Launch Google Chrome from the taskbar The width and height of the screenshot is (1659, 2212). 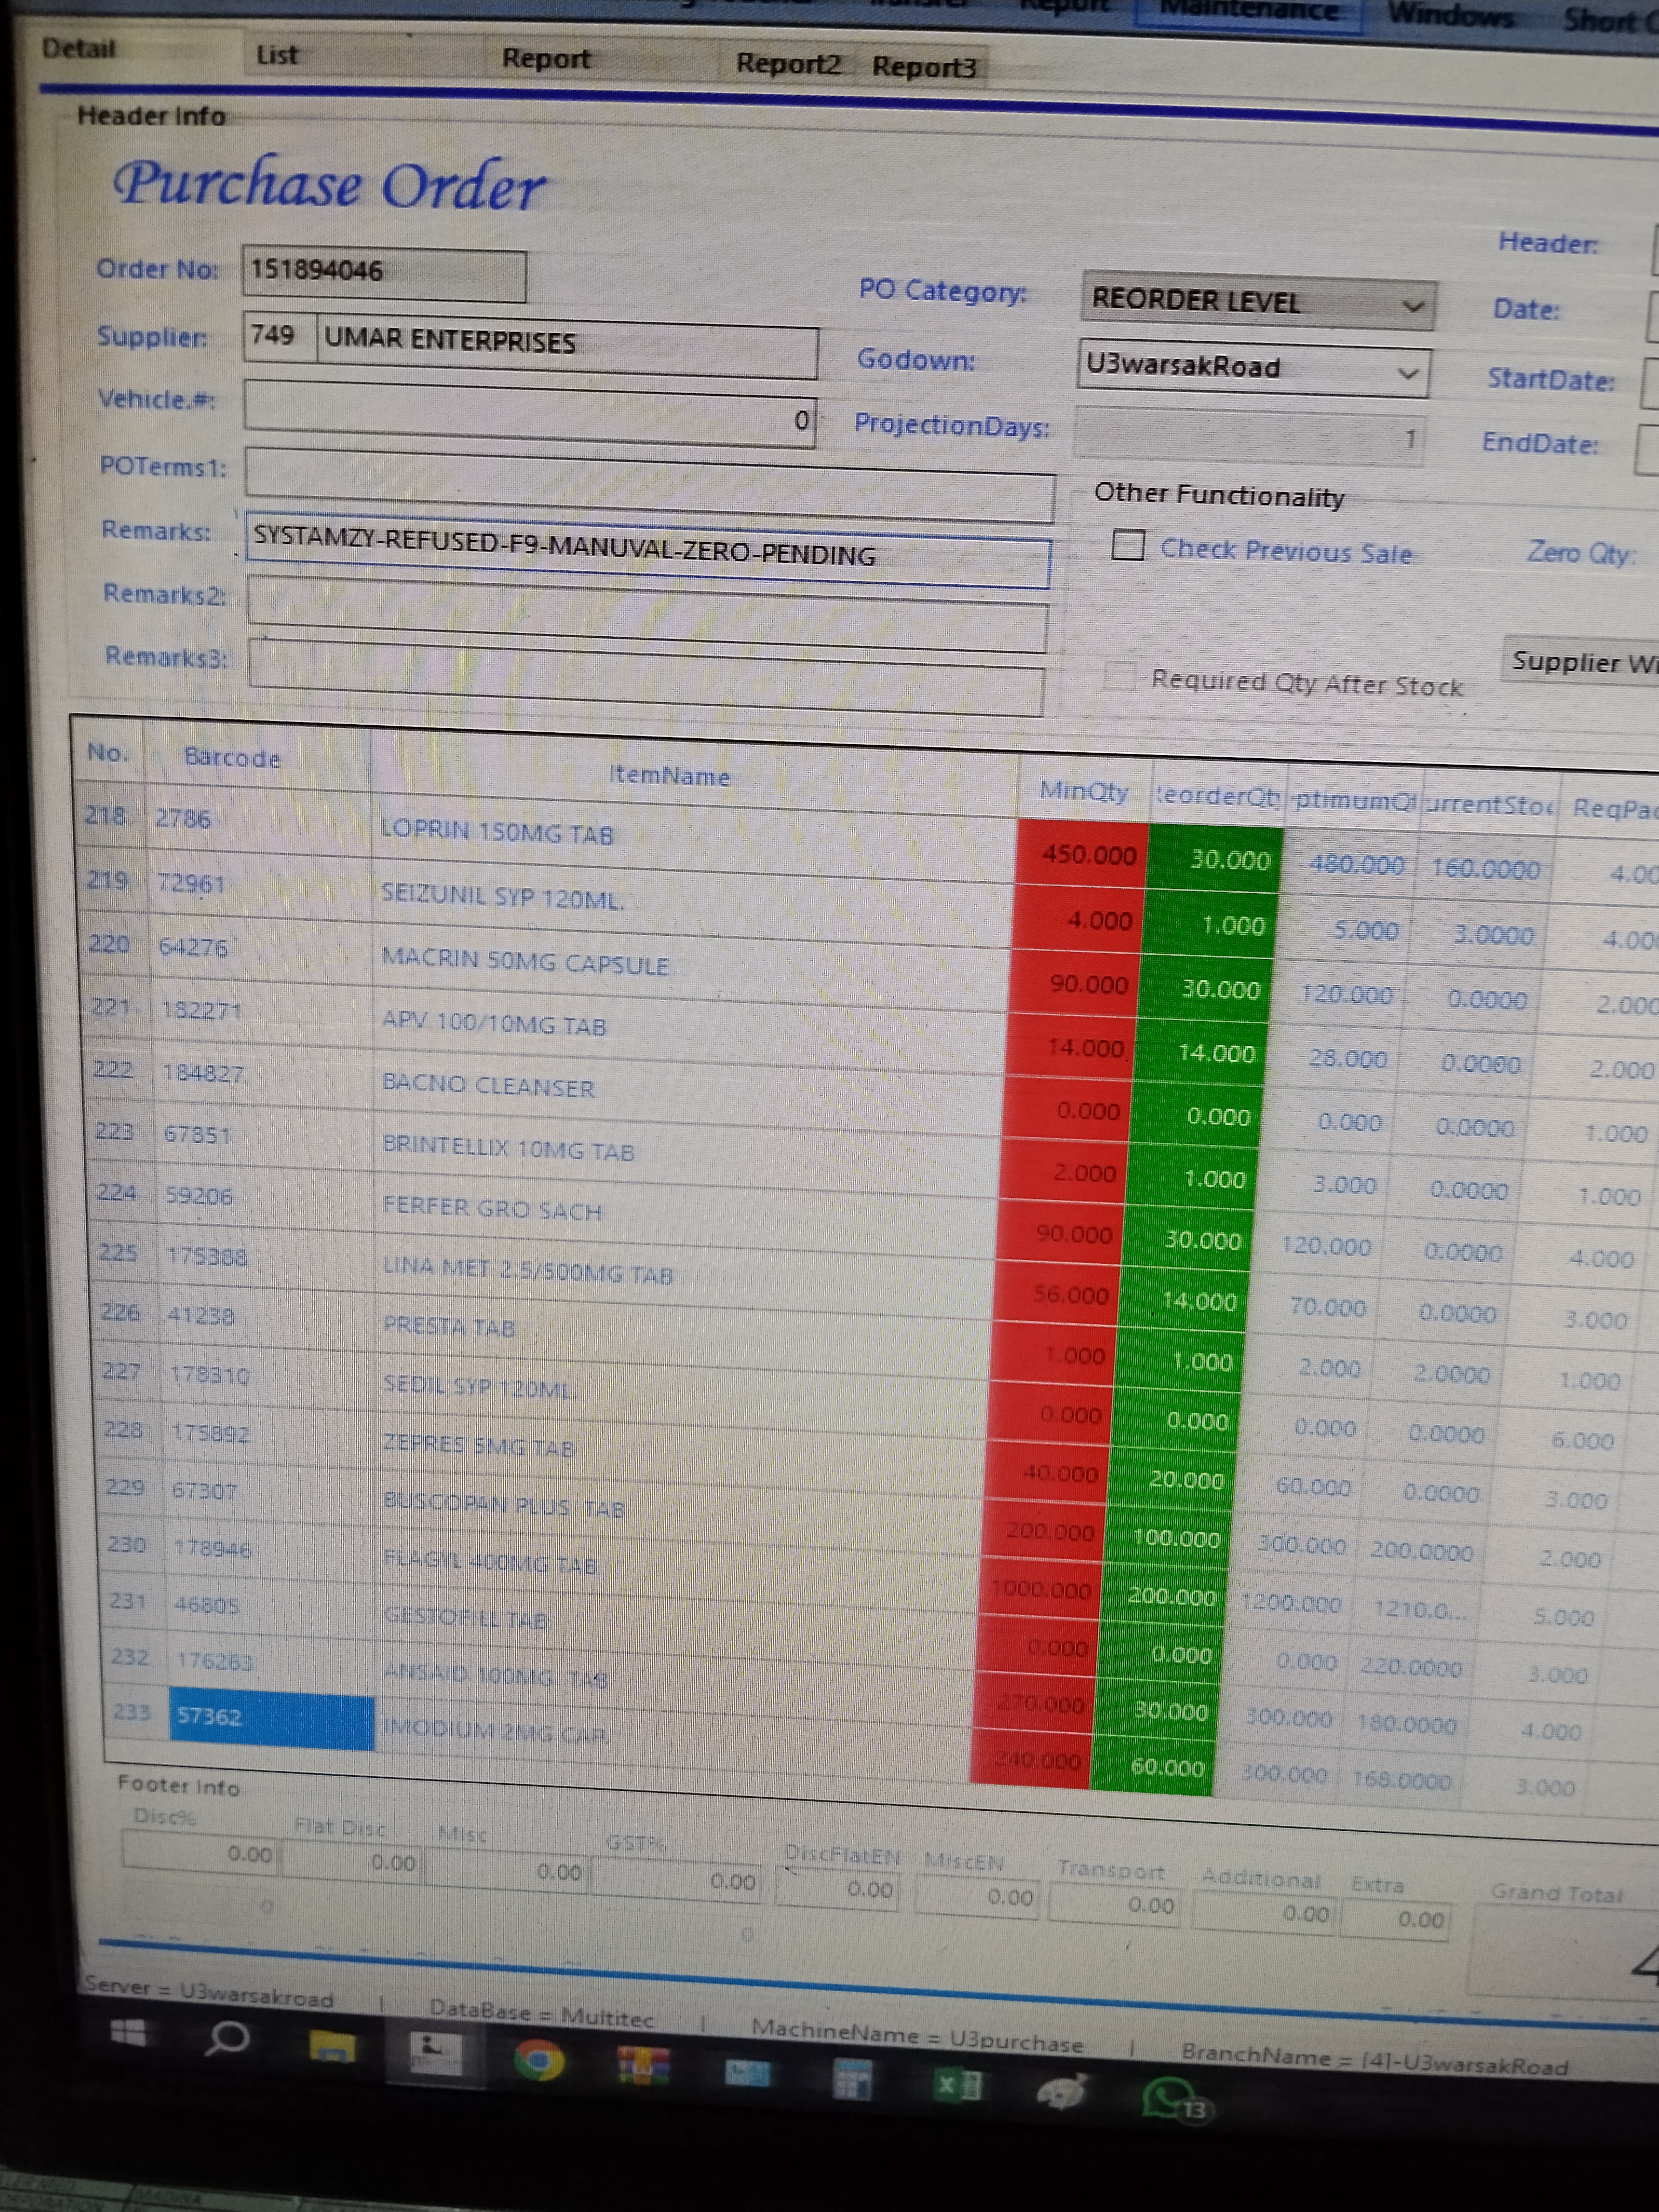[539, 2062]
